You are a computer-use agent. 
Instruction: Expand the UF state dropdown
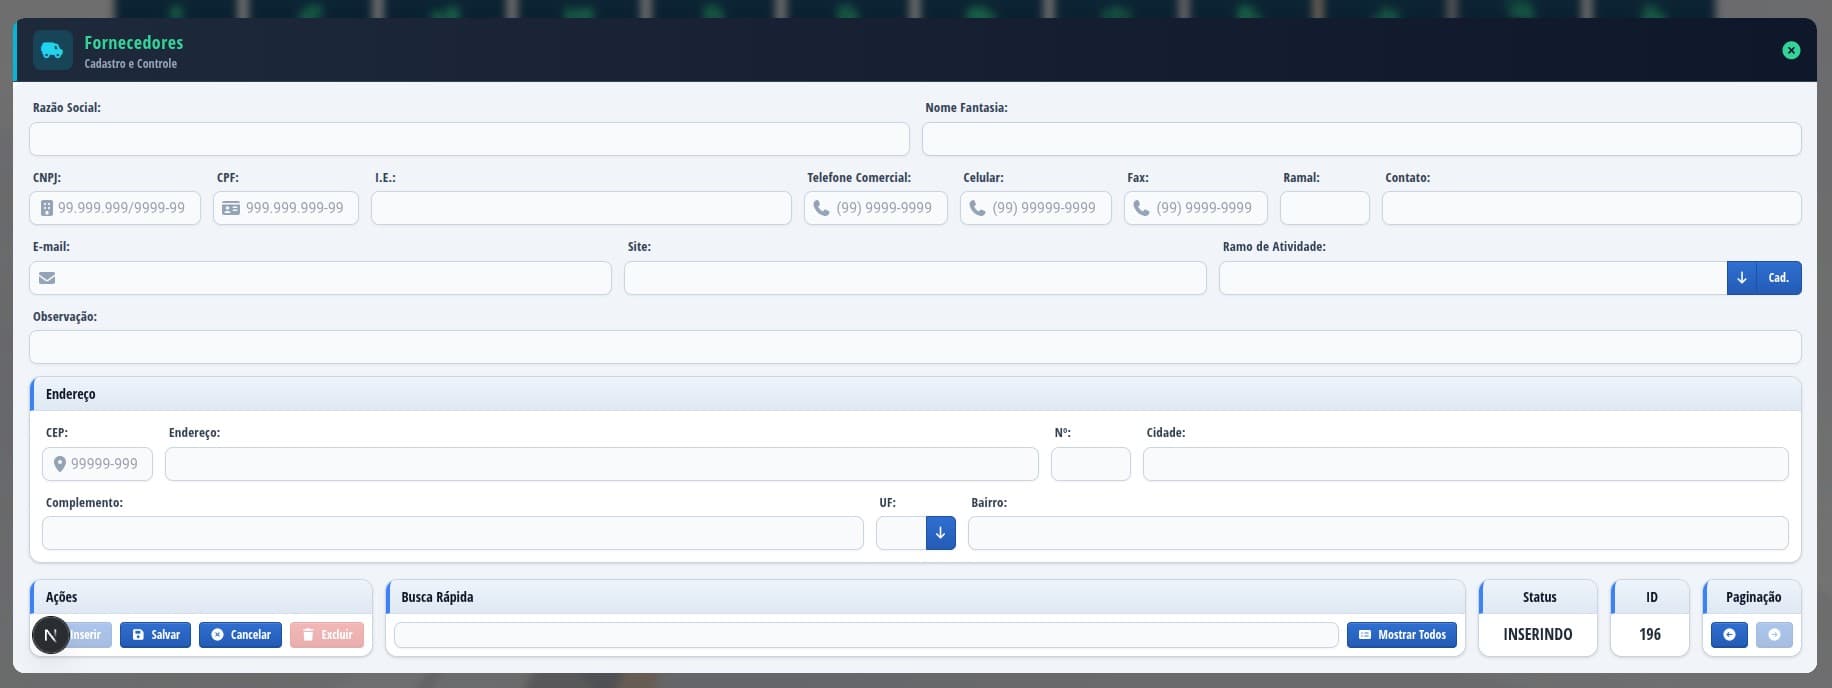tap(940, 533)
